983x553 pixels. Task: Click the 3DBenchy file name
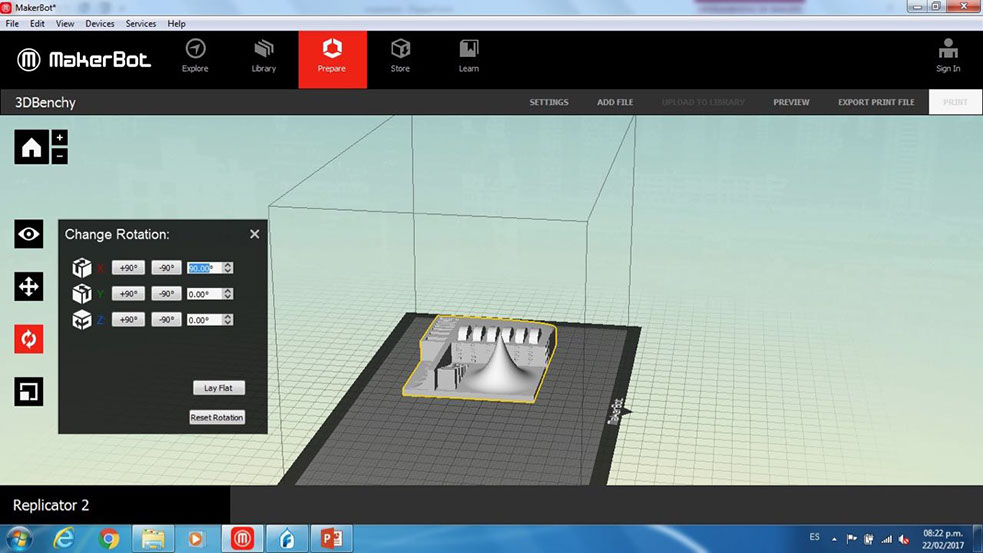[45, 103]
